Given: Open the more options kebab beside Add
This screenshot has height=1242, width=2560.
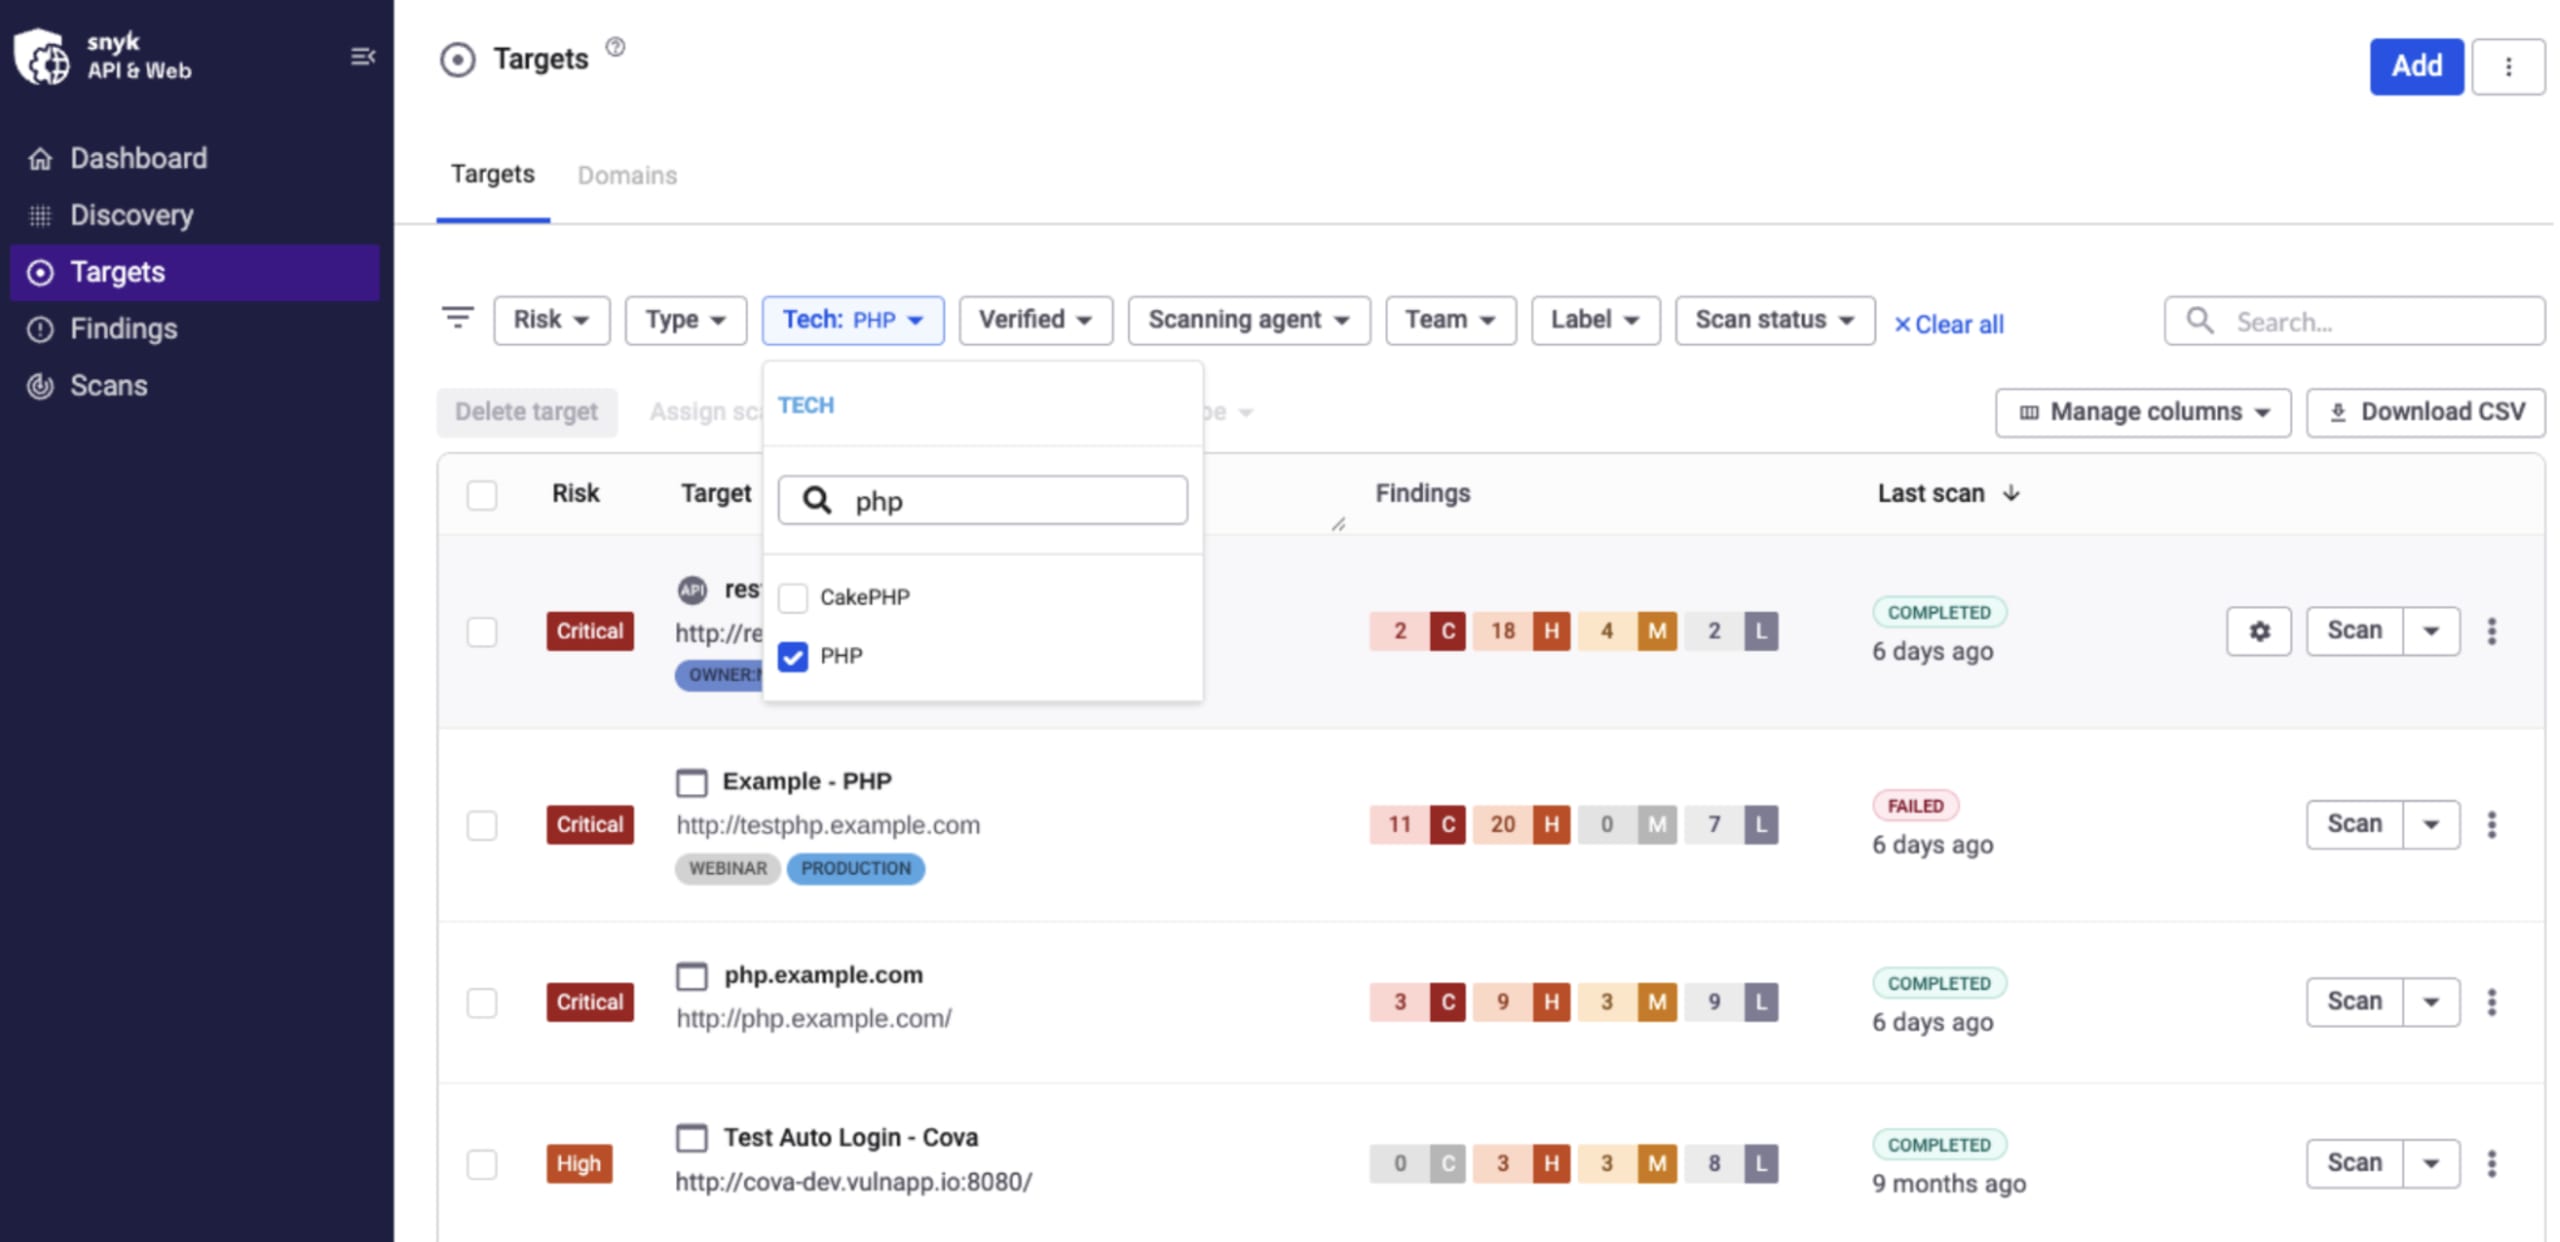Looking at the screenshot, I should click(x=2507, y=67).
